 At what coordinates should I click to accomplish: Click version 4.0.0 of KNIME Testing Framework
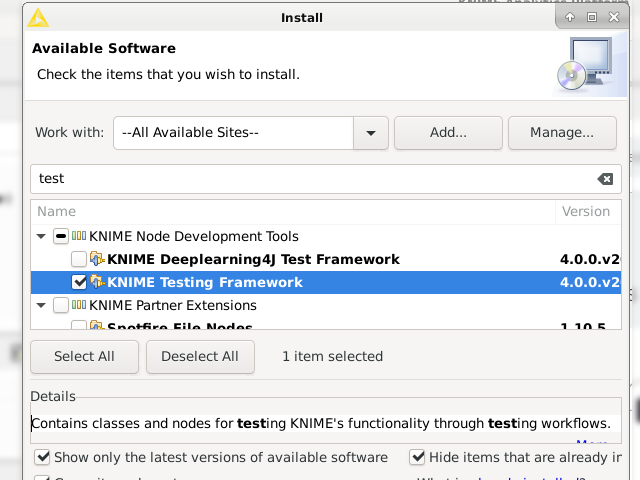[x=590, y=282]
